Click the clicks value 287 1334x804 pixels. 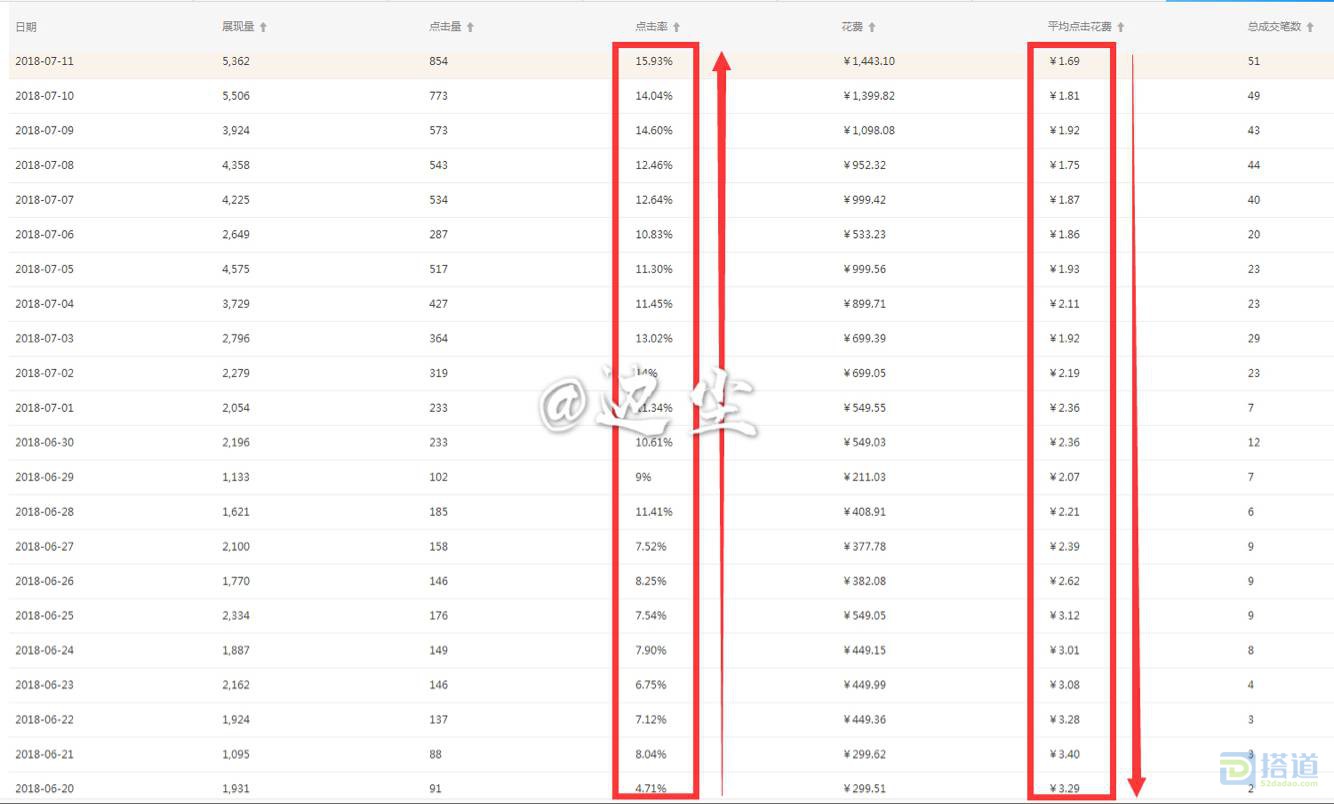point(438,235)
